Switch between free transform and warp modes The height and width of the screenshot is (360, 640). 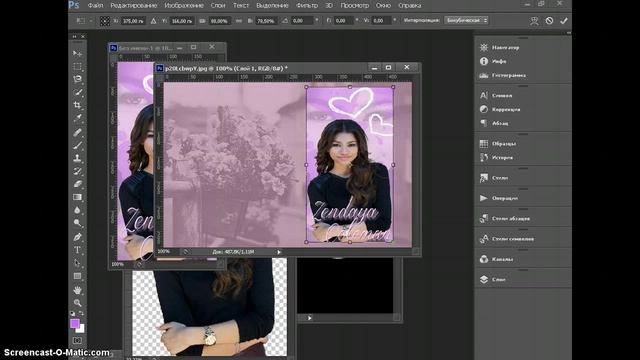coord(534,21)
